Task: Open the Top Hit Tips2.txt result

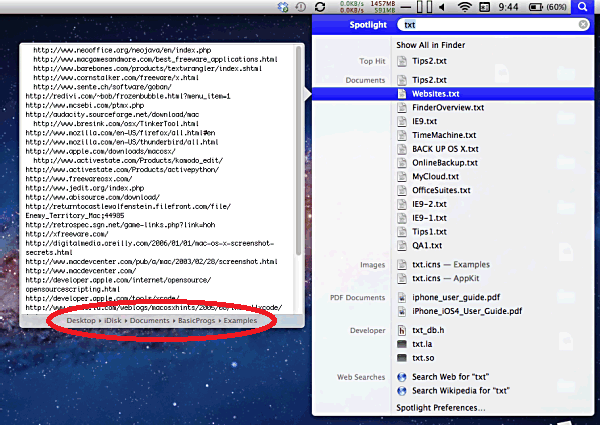Action: click(x=429, y=61)
